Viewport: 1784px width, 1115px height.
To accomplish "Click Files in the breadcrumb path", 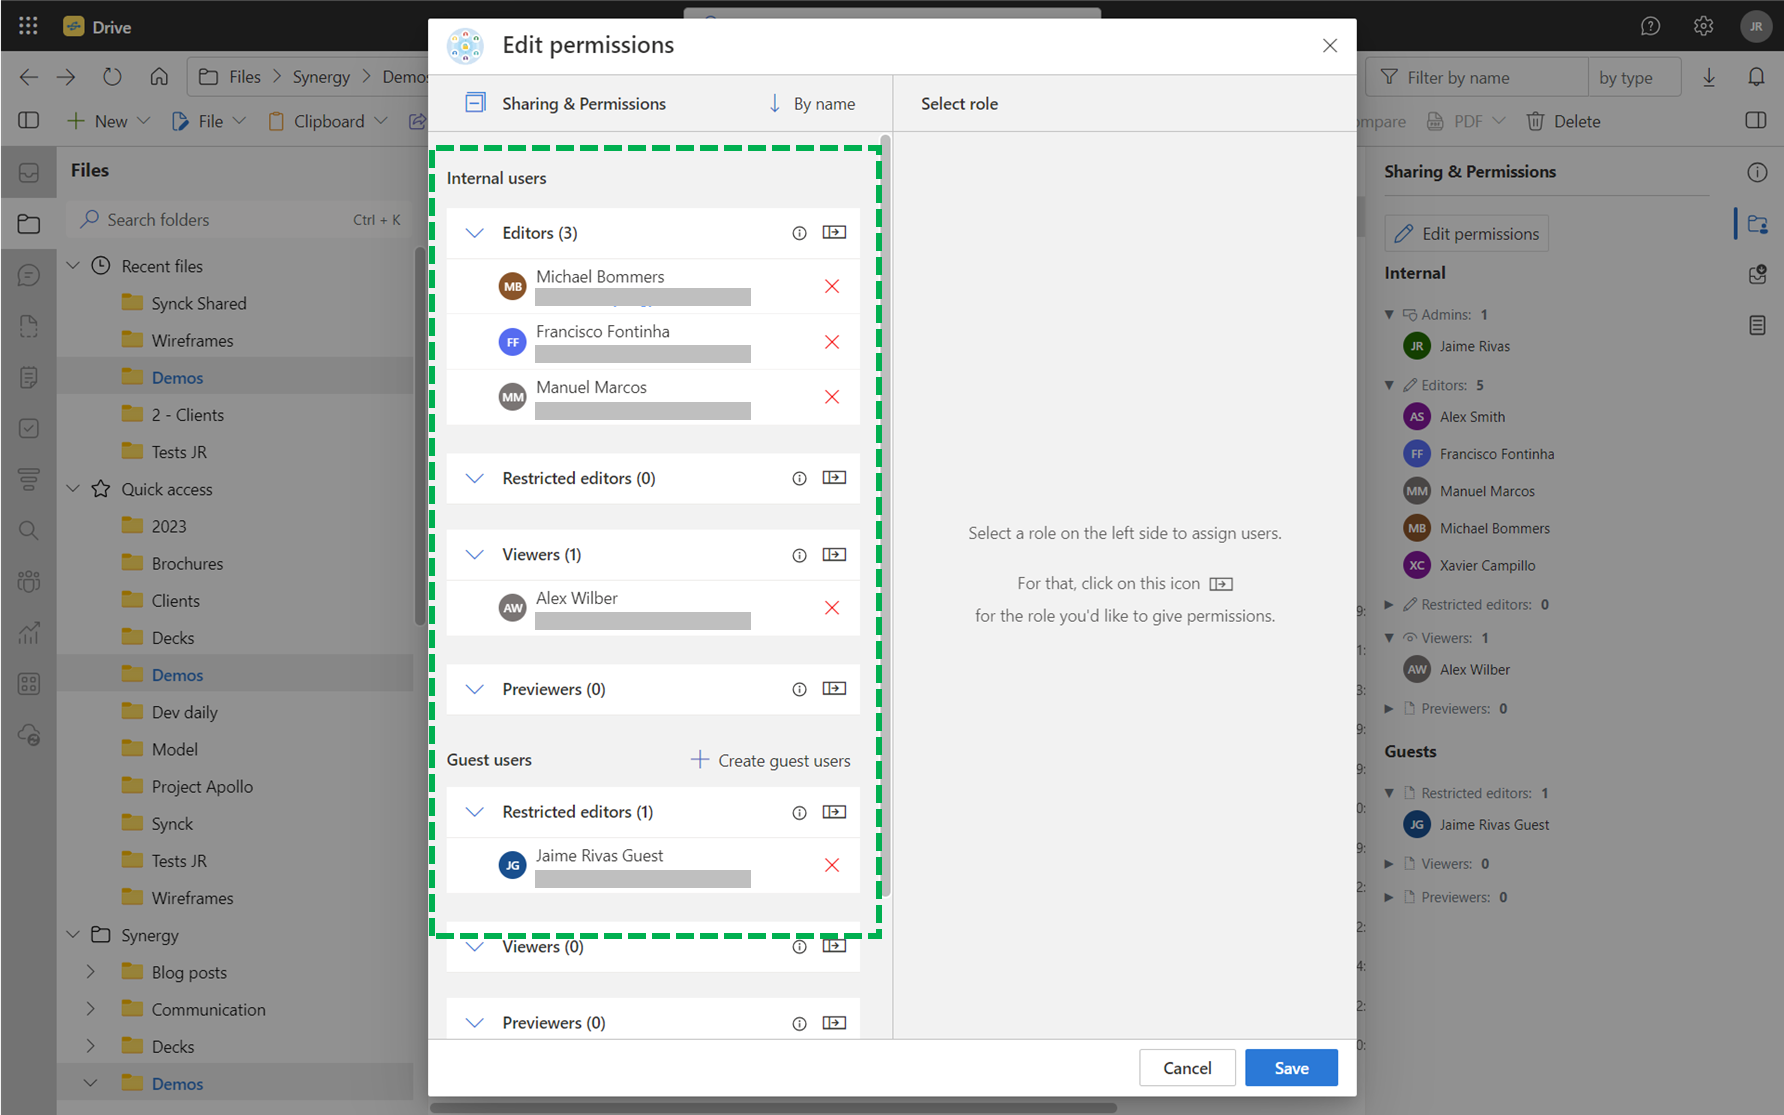I will 244,77.
